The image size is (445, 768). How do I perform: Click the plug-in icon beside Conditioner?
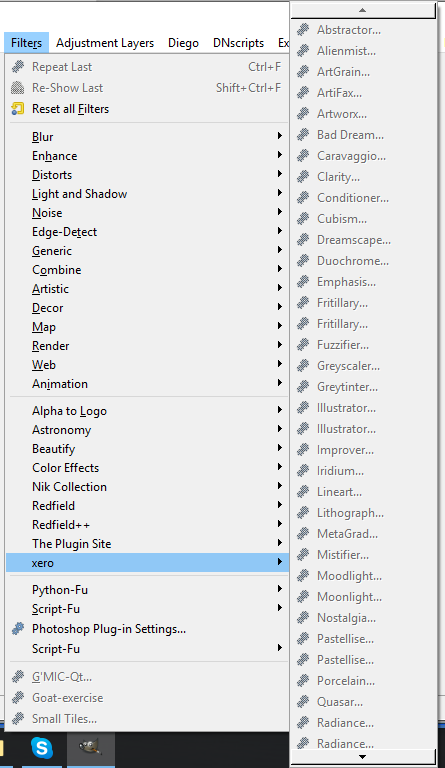coord(304,198)
